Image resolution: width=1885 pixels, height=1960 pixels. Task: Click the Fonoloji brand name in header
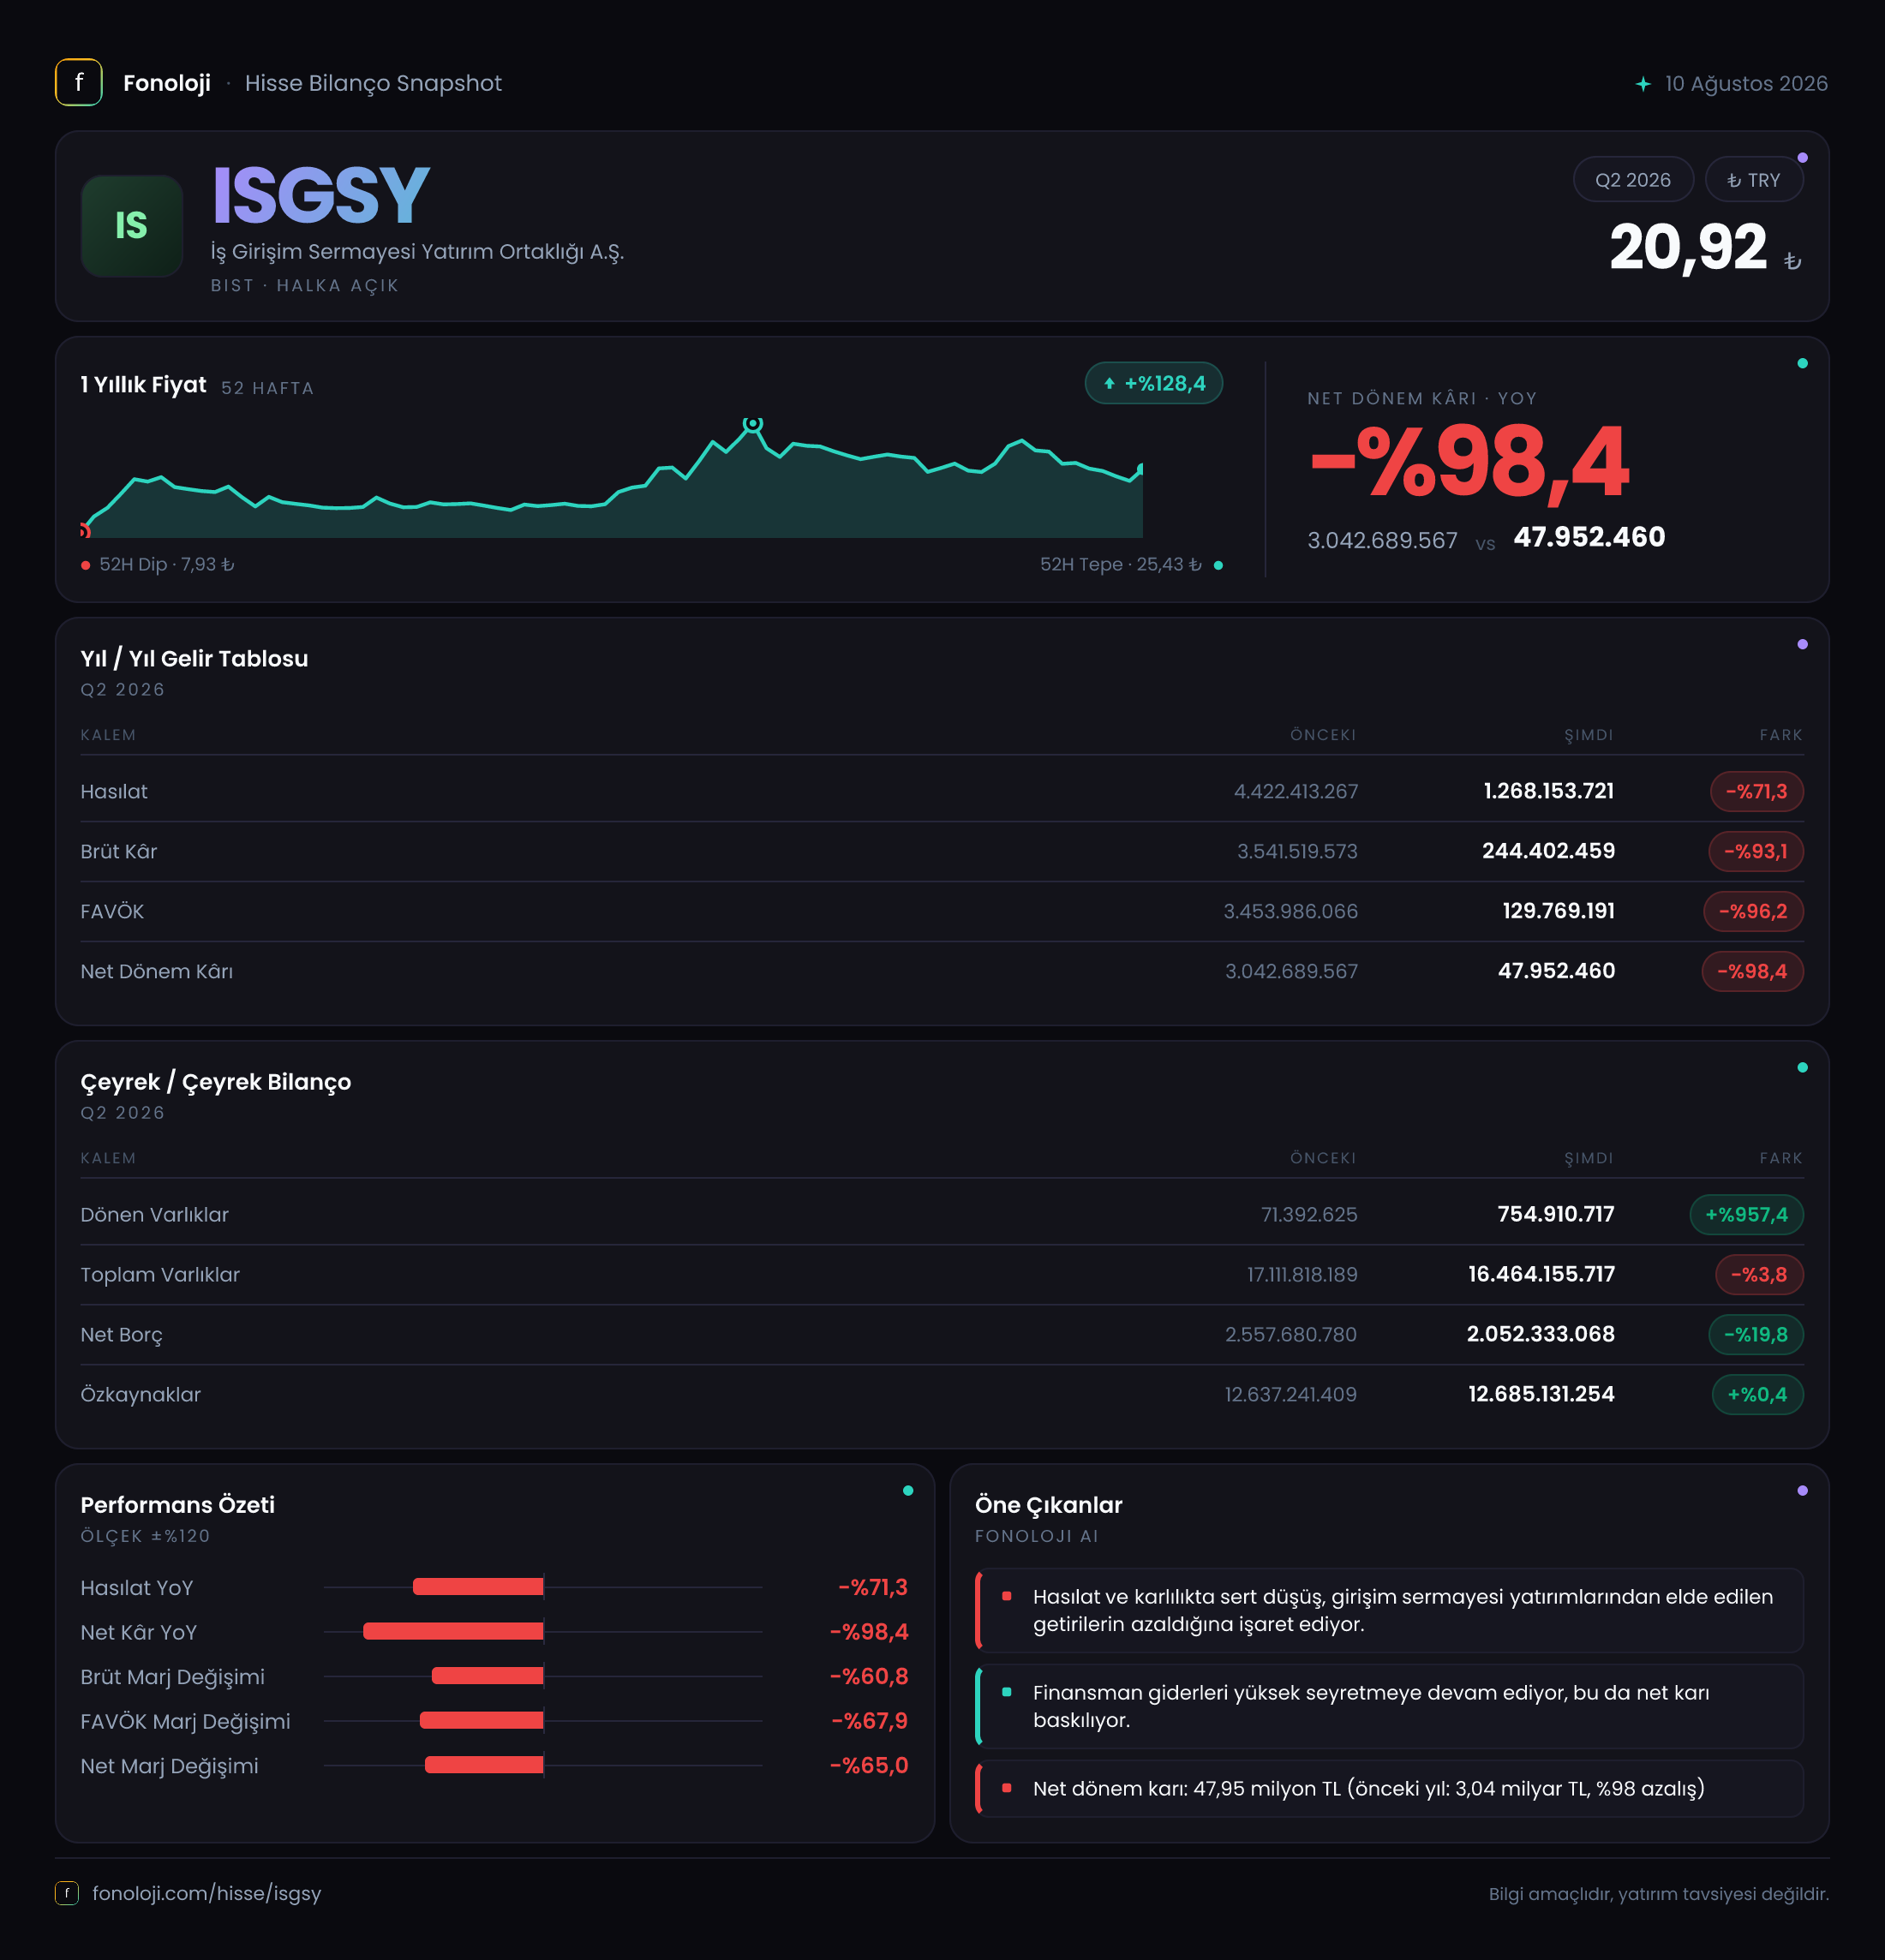(167, 83)
